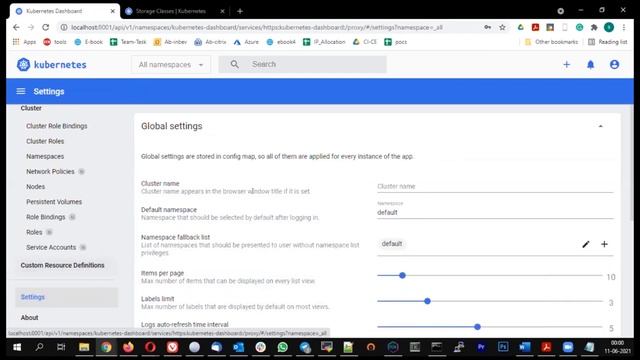Screen dimensions: 640x360
Task: Open the sidebar hamburger menu
Action: tap(21, 91)
